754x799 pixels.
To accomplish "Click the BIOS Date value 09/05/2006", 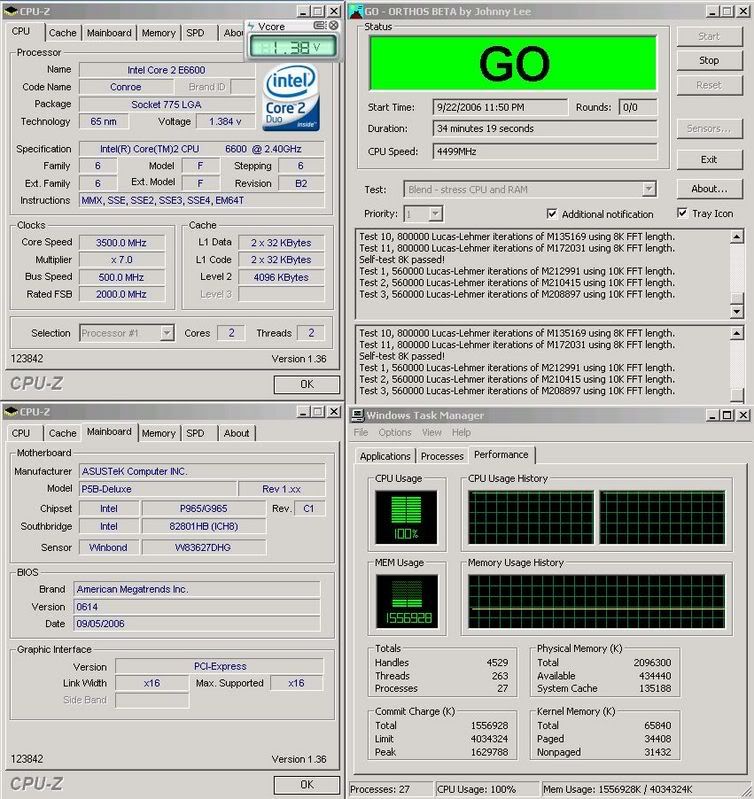I will pos(197,624).
